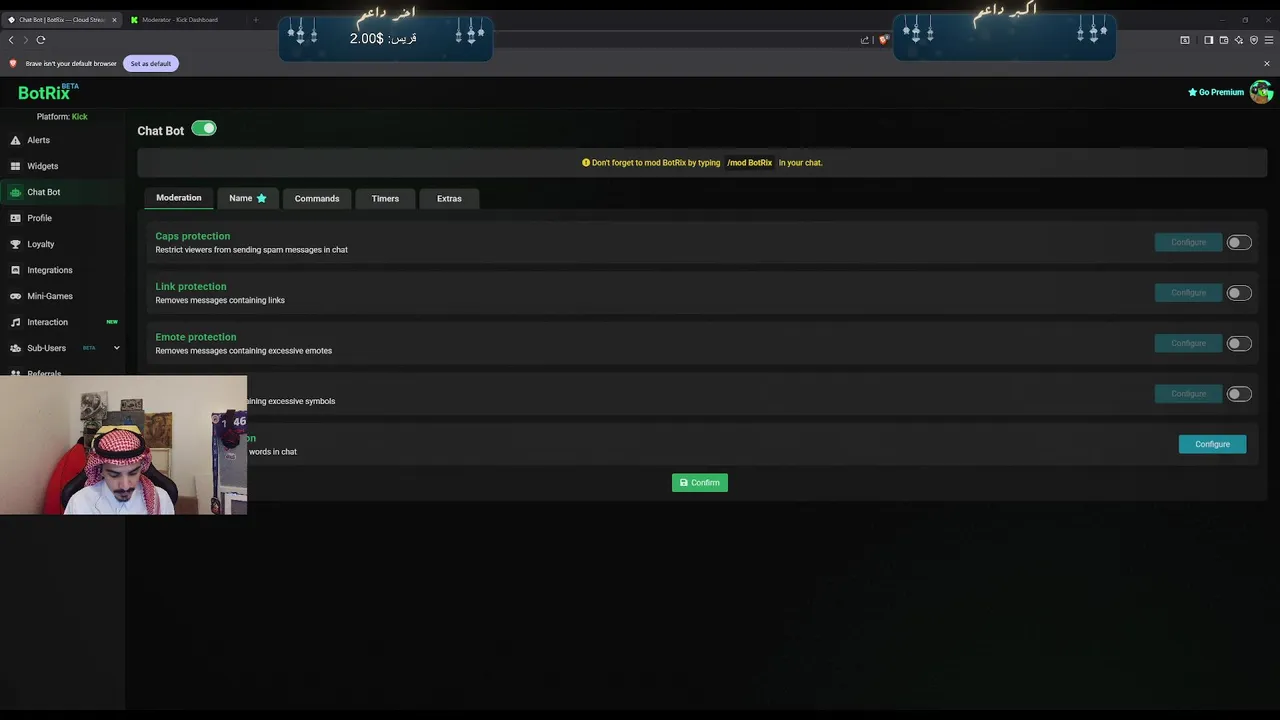Click Set as default browser button
1280x720 pixels.
[x=151, y=63]
